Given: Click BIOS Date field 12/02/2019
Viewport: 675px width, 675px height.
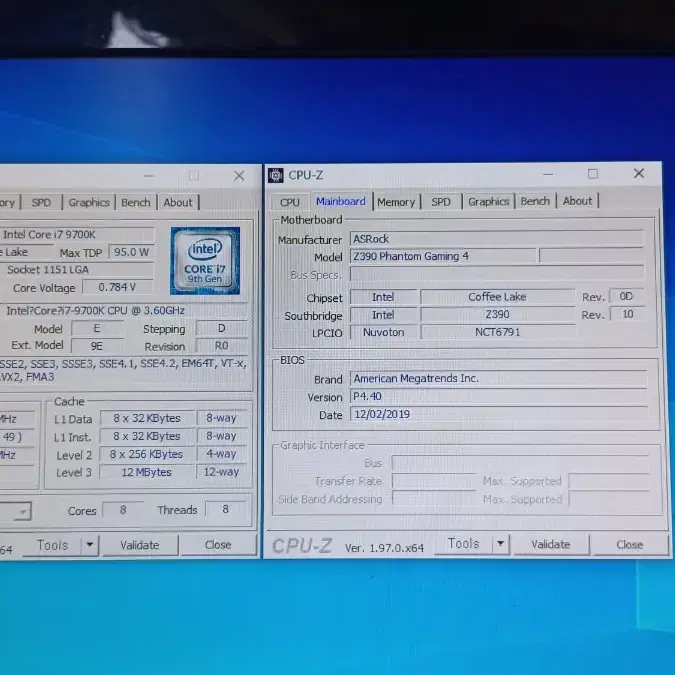Looking at the screenshot, I should (x=498, y=415).
